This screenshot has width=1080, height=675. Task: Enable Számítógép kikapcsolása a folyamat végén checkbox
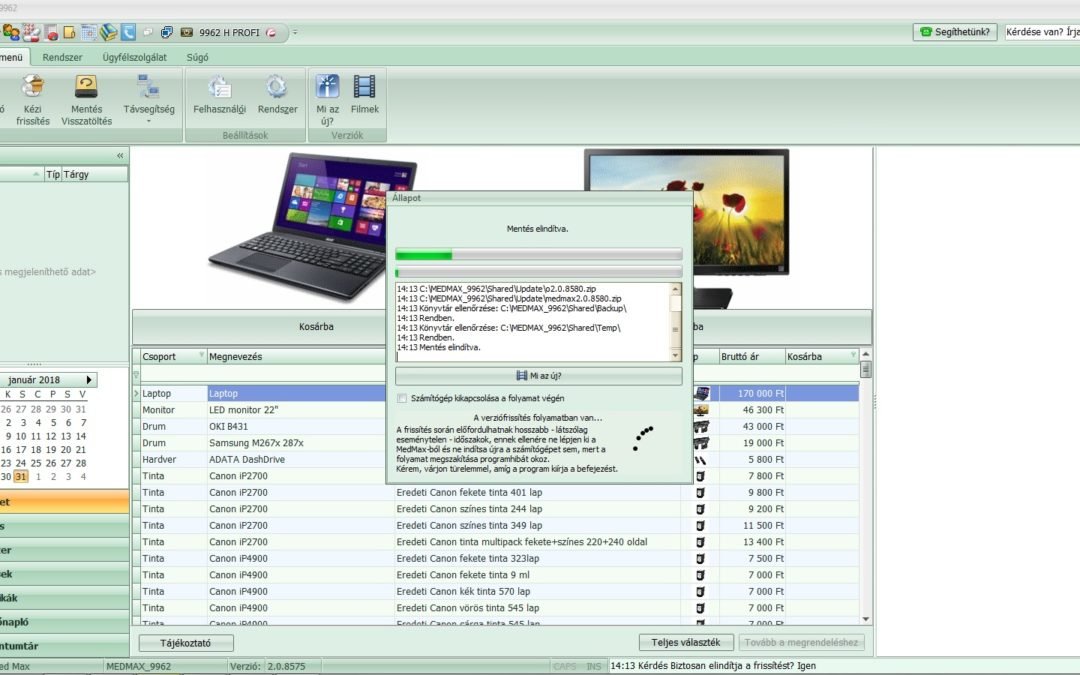[402, 398]
